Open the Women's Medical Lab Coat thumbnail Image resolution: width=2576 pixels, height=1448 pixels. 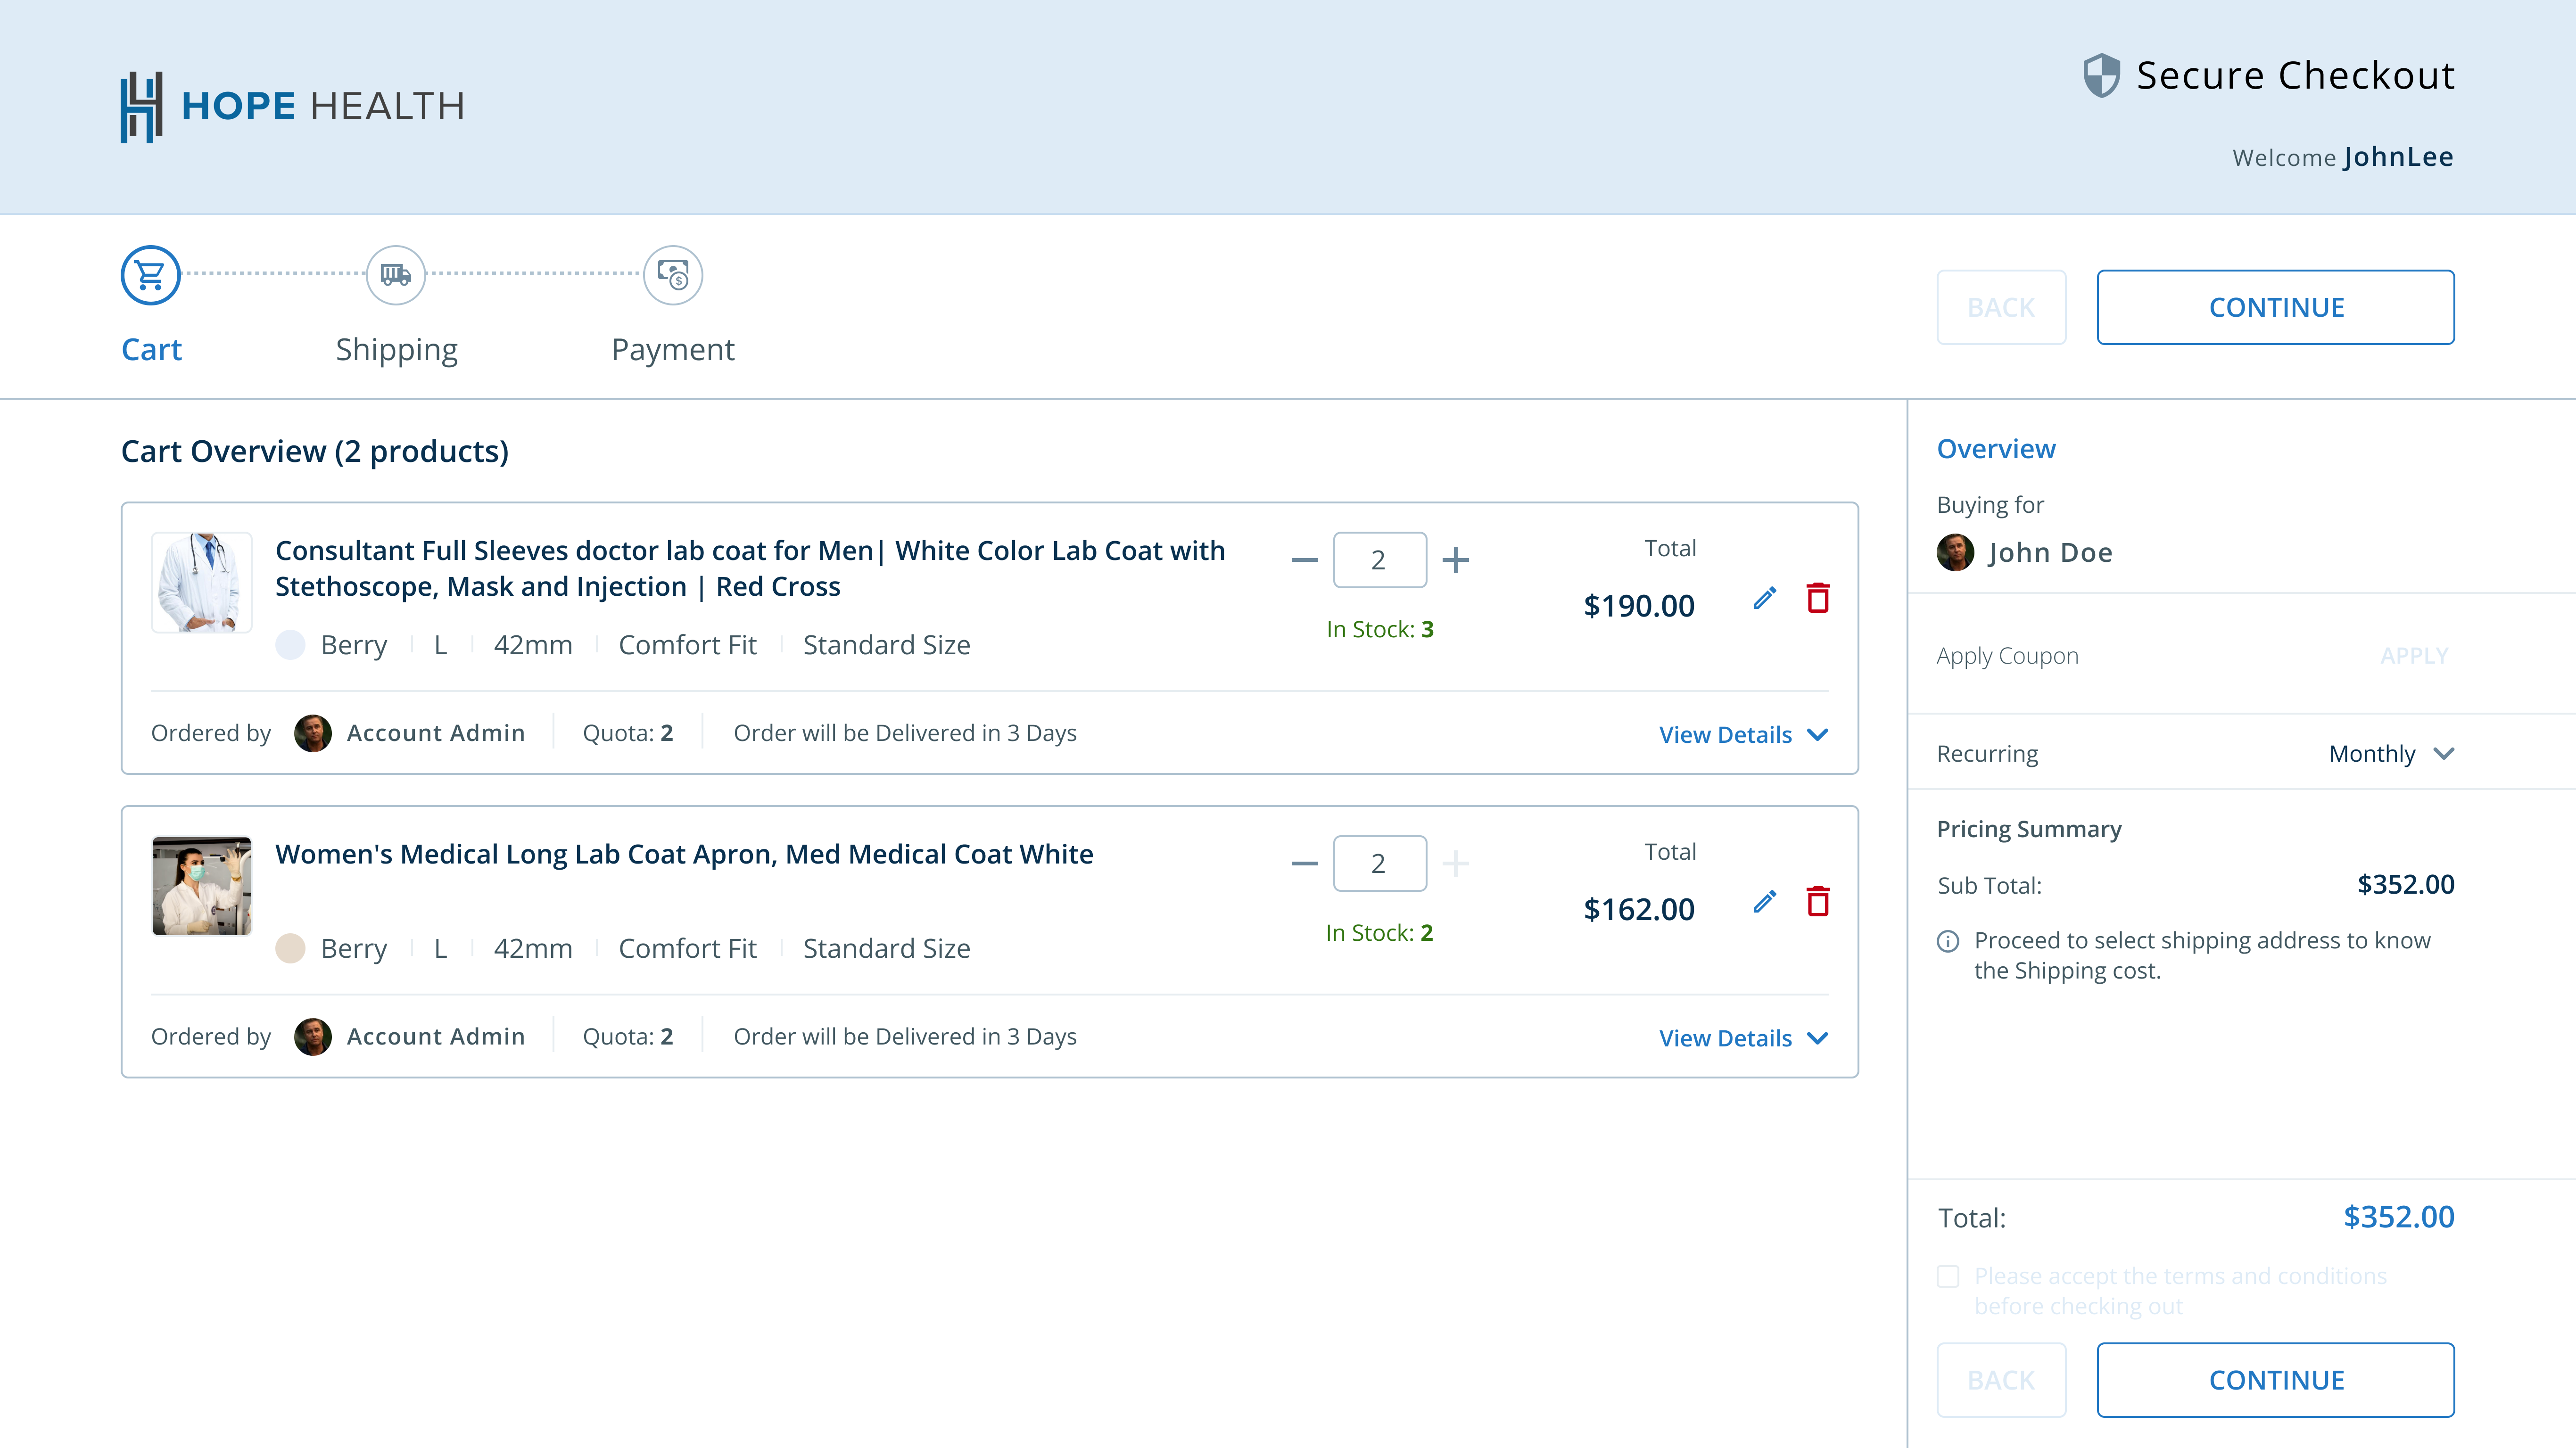coord(201,886)
